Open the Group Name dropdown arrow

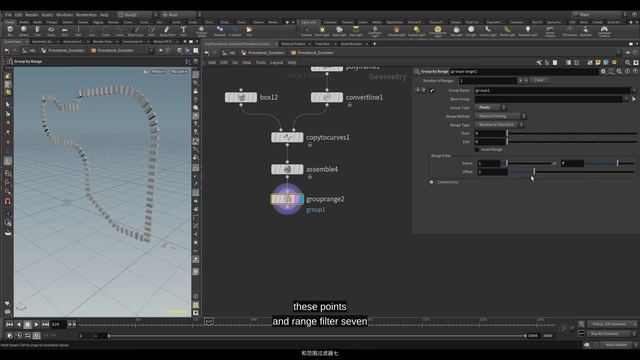coord(634,90)
